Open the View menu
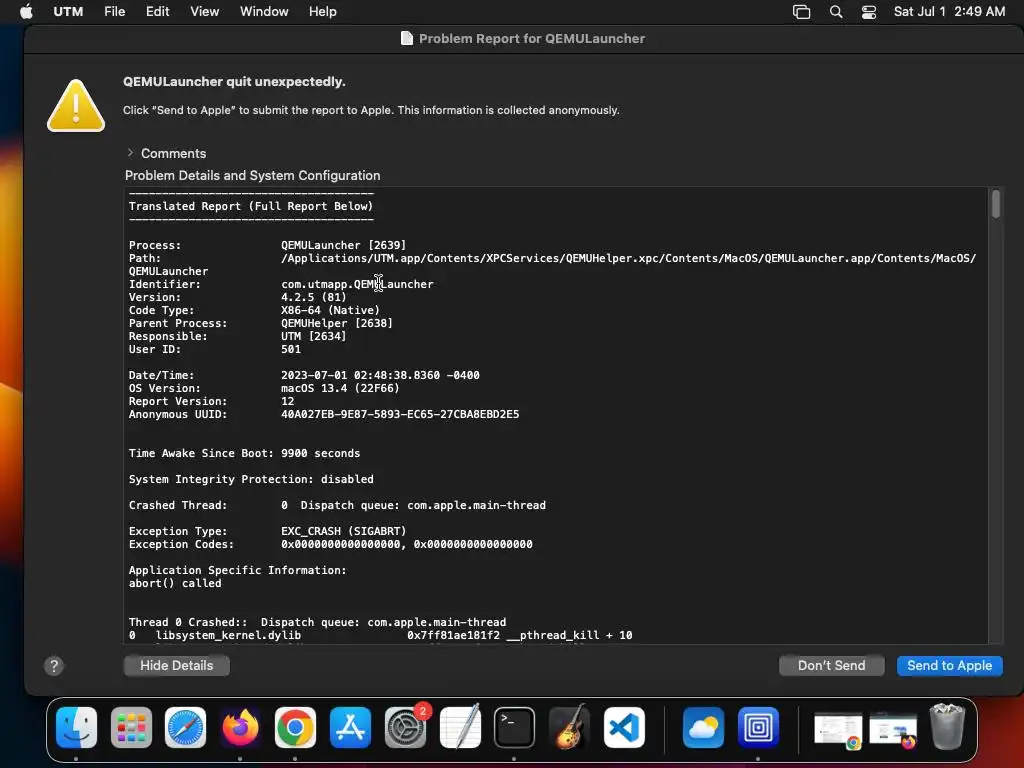 [204, 12]
